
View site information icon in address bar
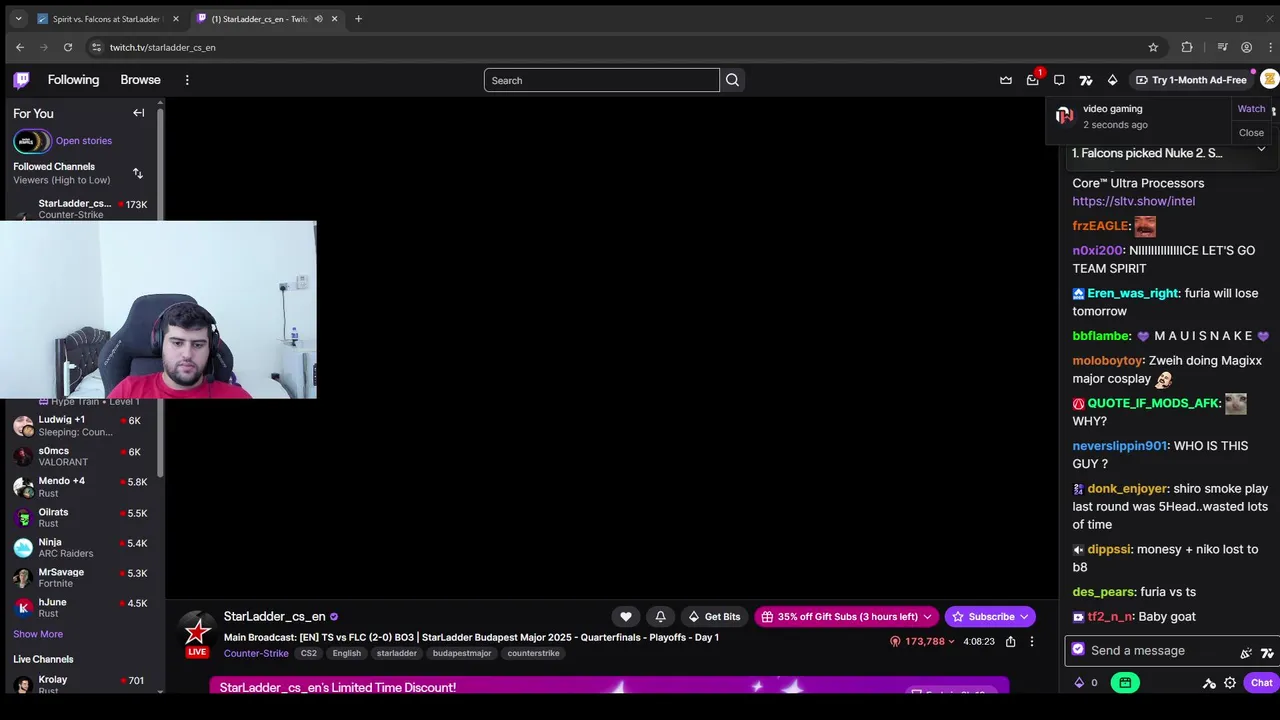coord(96,47)
